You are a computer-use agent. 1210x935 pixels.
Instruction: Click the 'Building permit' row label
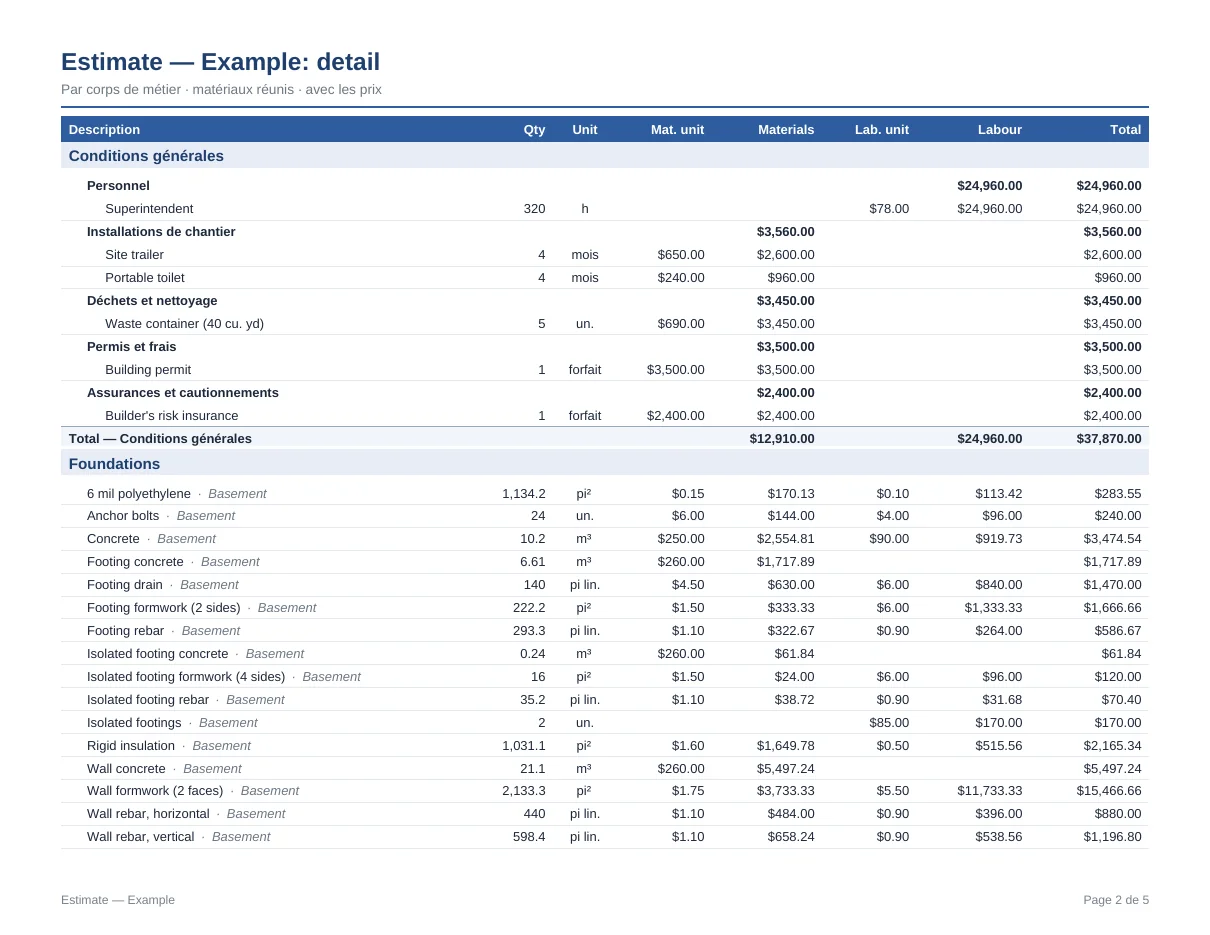(x=148, y=370)
